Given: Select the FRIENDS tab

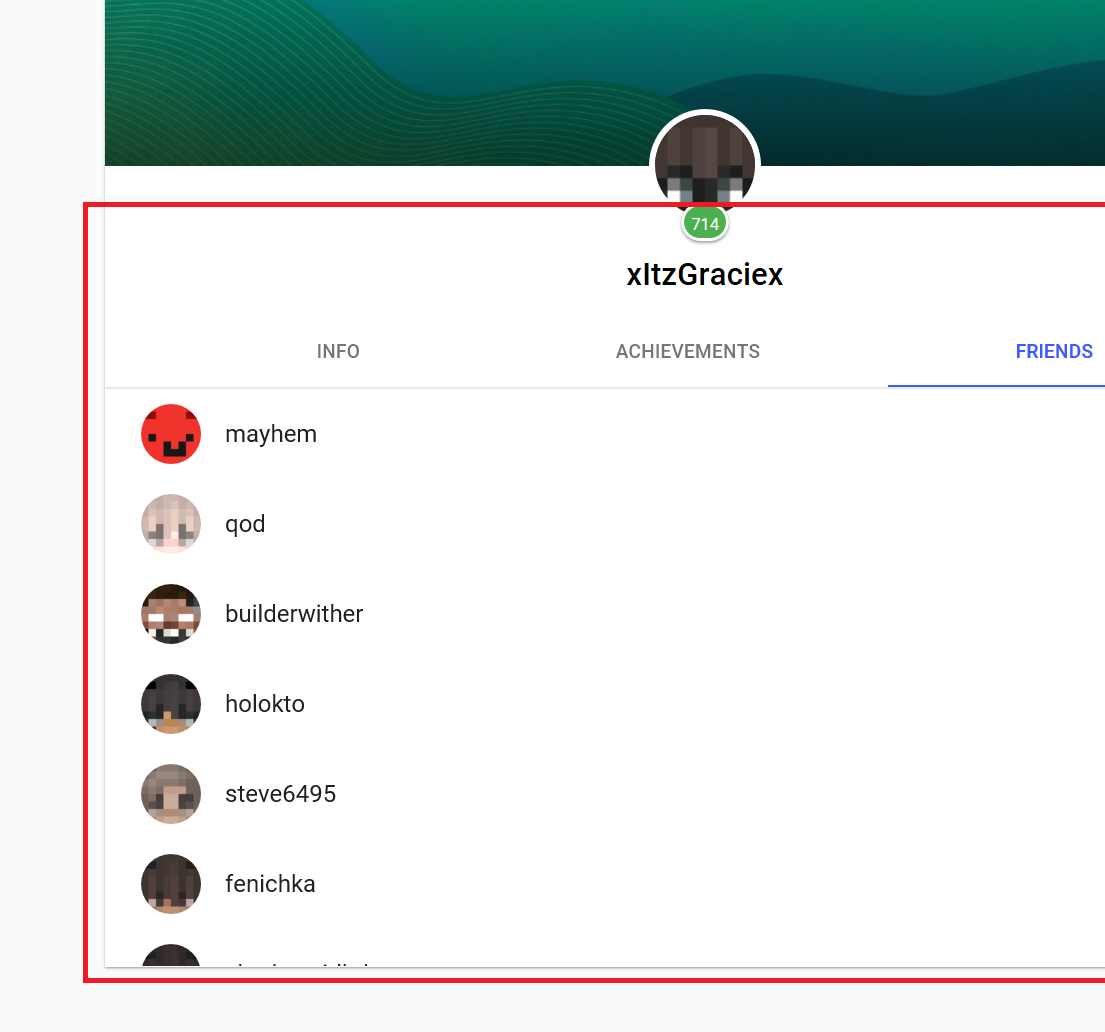Looking at the screenshot, I should [1054, 351].
